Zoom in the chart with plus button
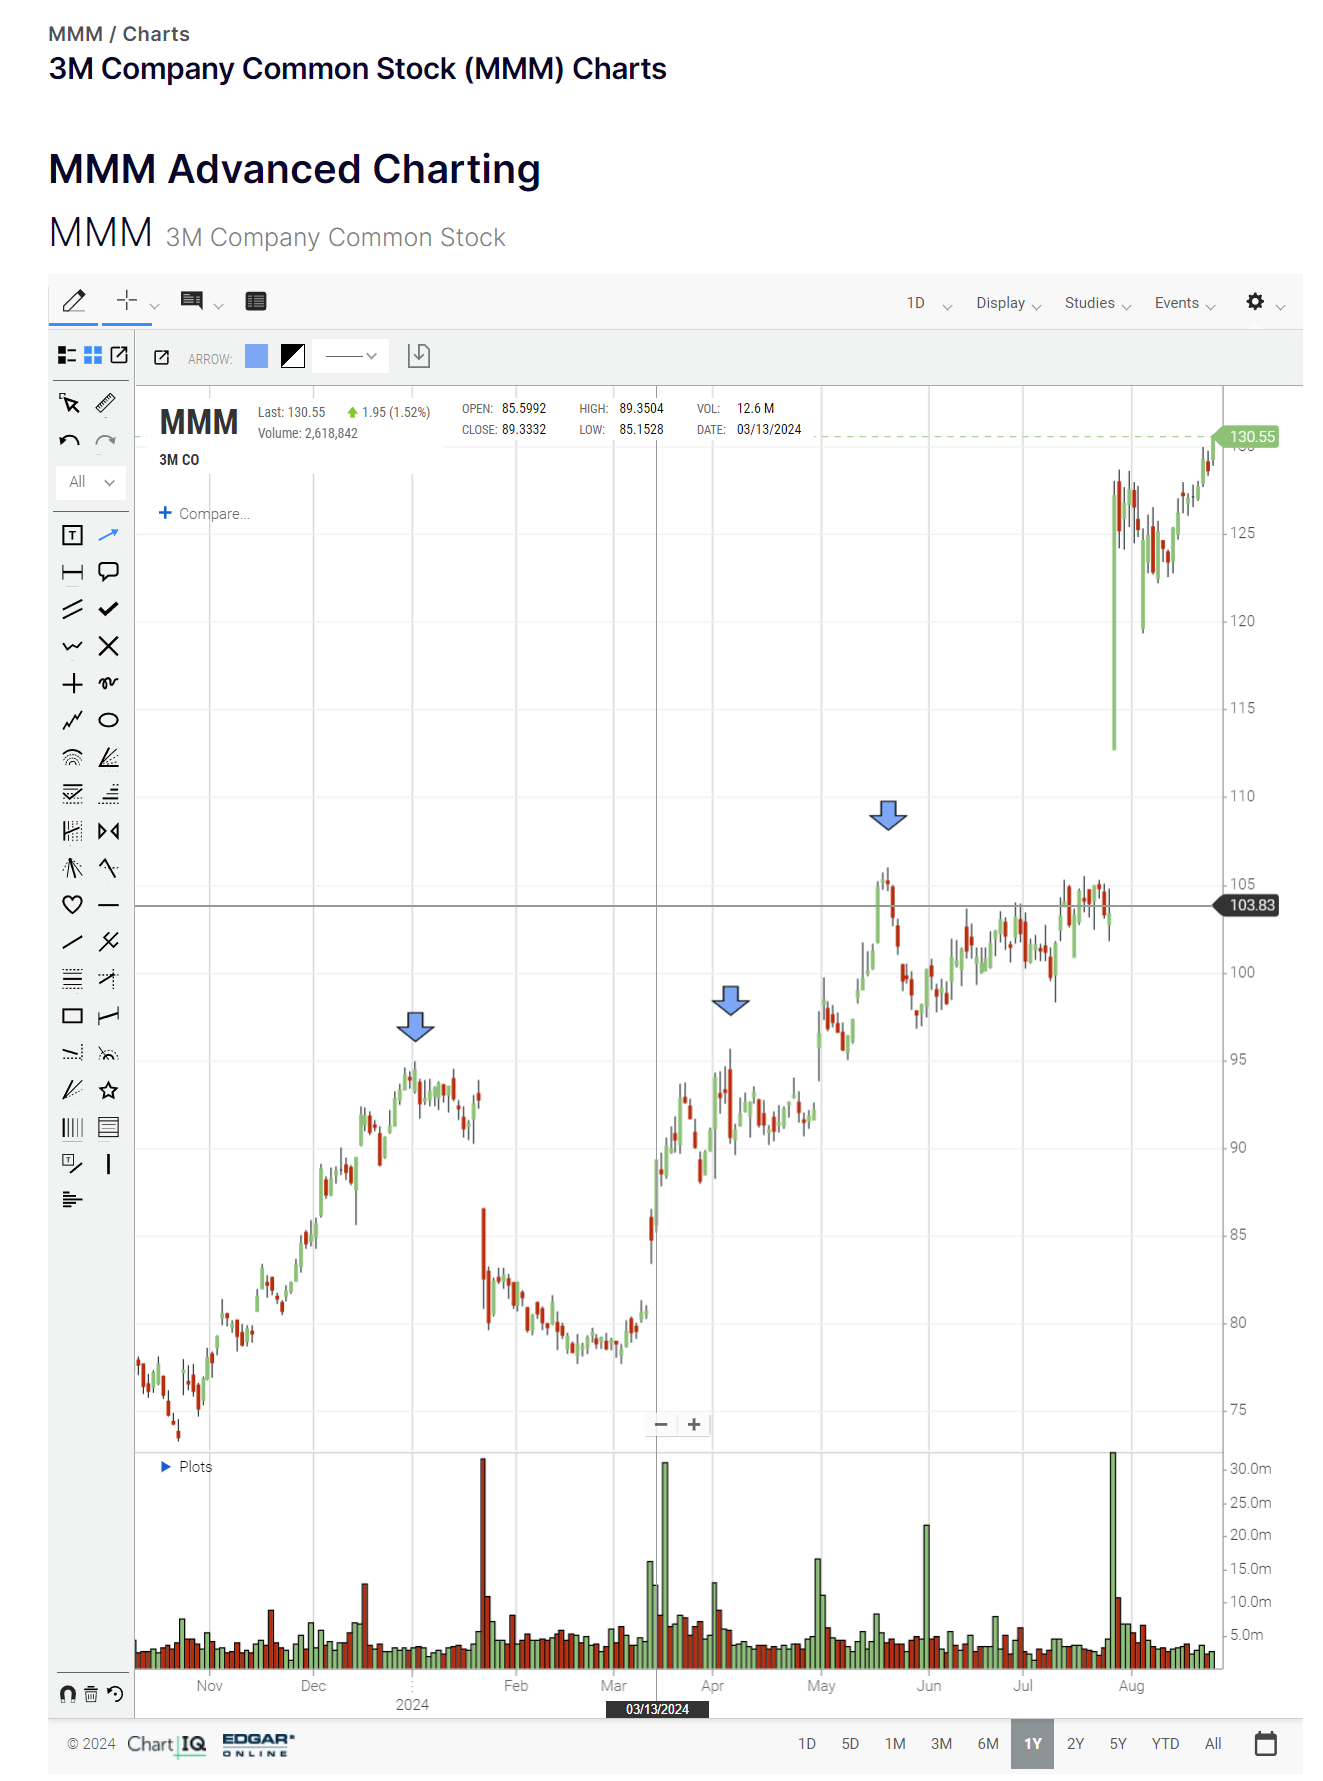The height and width of the screenshot is (1781, 1323). pyautogui.click(x=694, y=1424)
